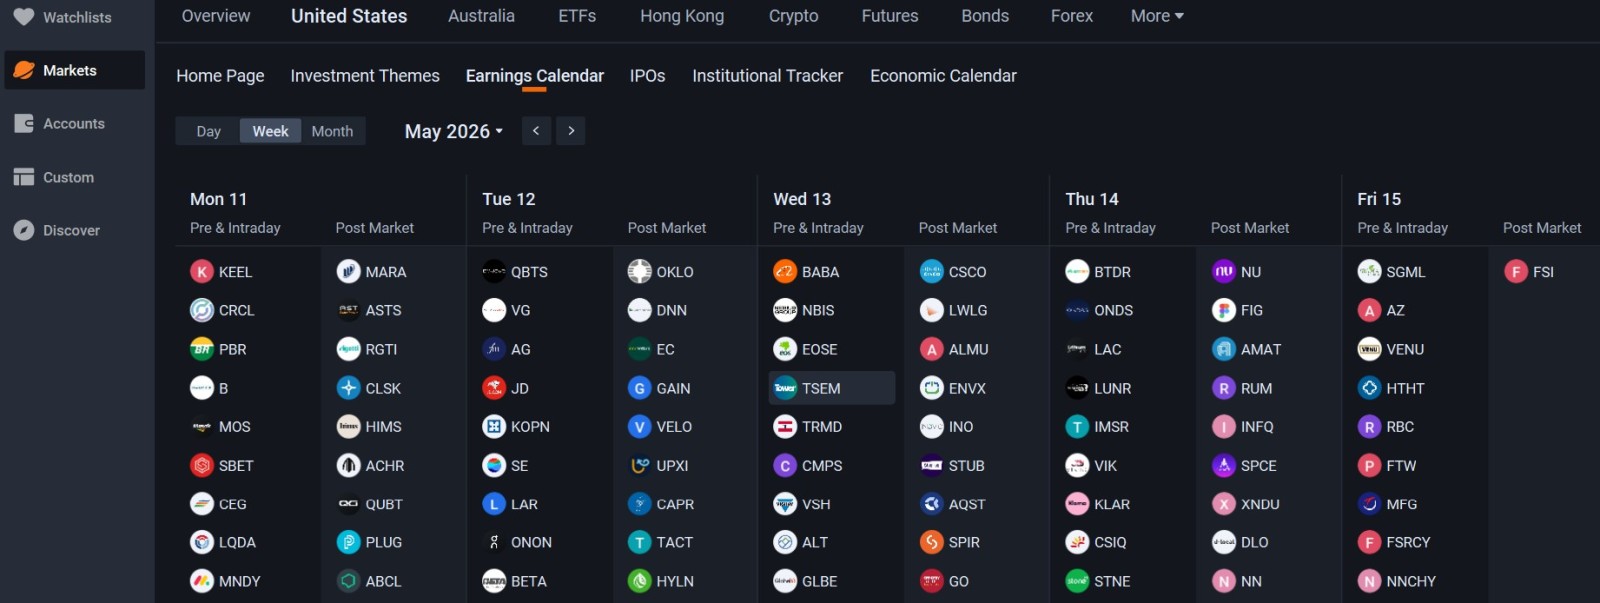Click the Discover compass icon

click(24, 230)
